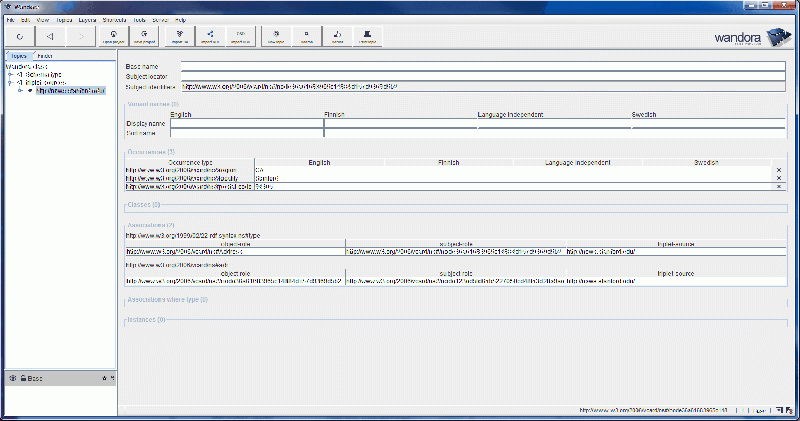Click the Export toolbar icon

pos(211,37)
